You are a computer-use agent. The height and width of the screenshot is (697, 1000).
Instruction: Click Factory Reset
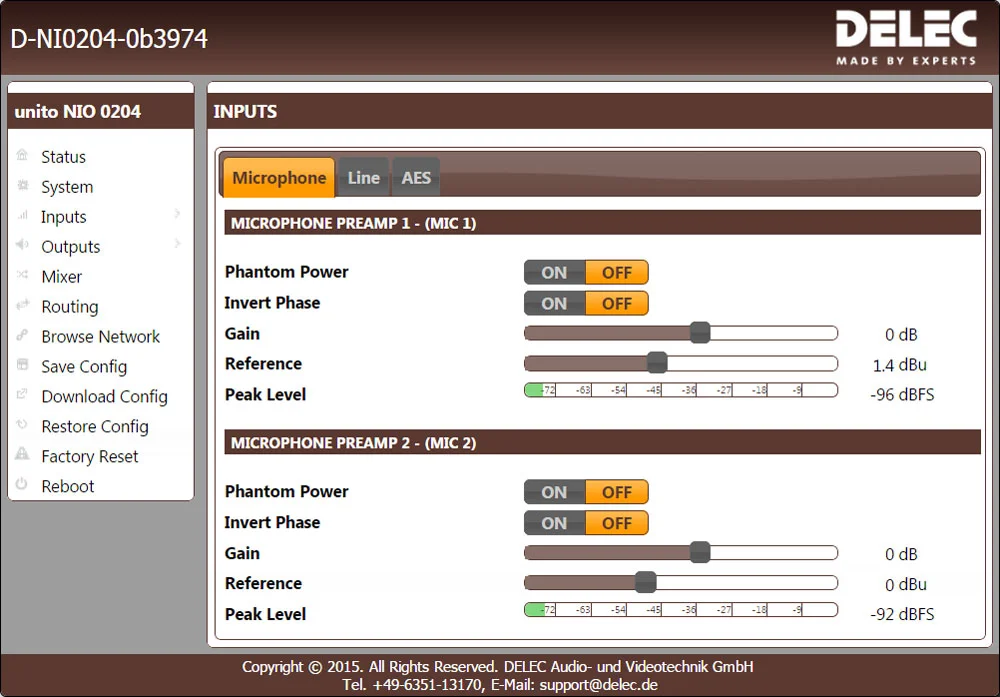click(89, 457)
